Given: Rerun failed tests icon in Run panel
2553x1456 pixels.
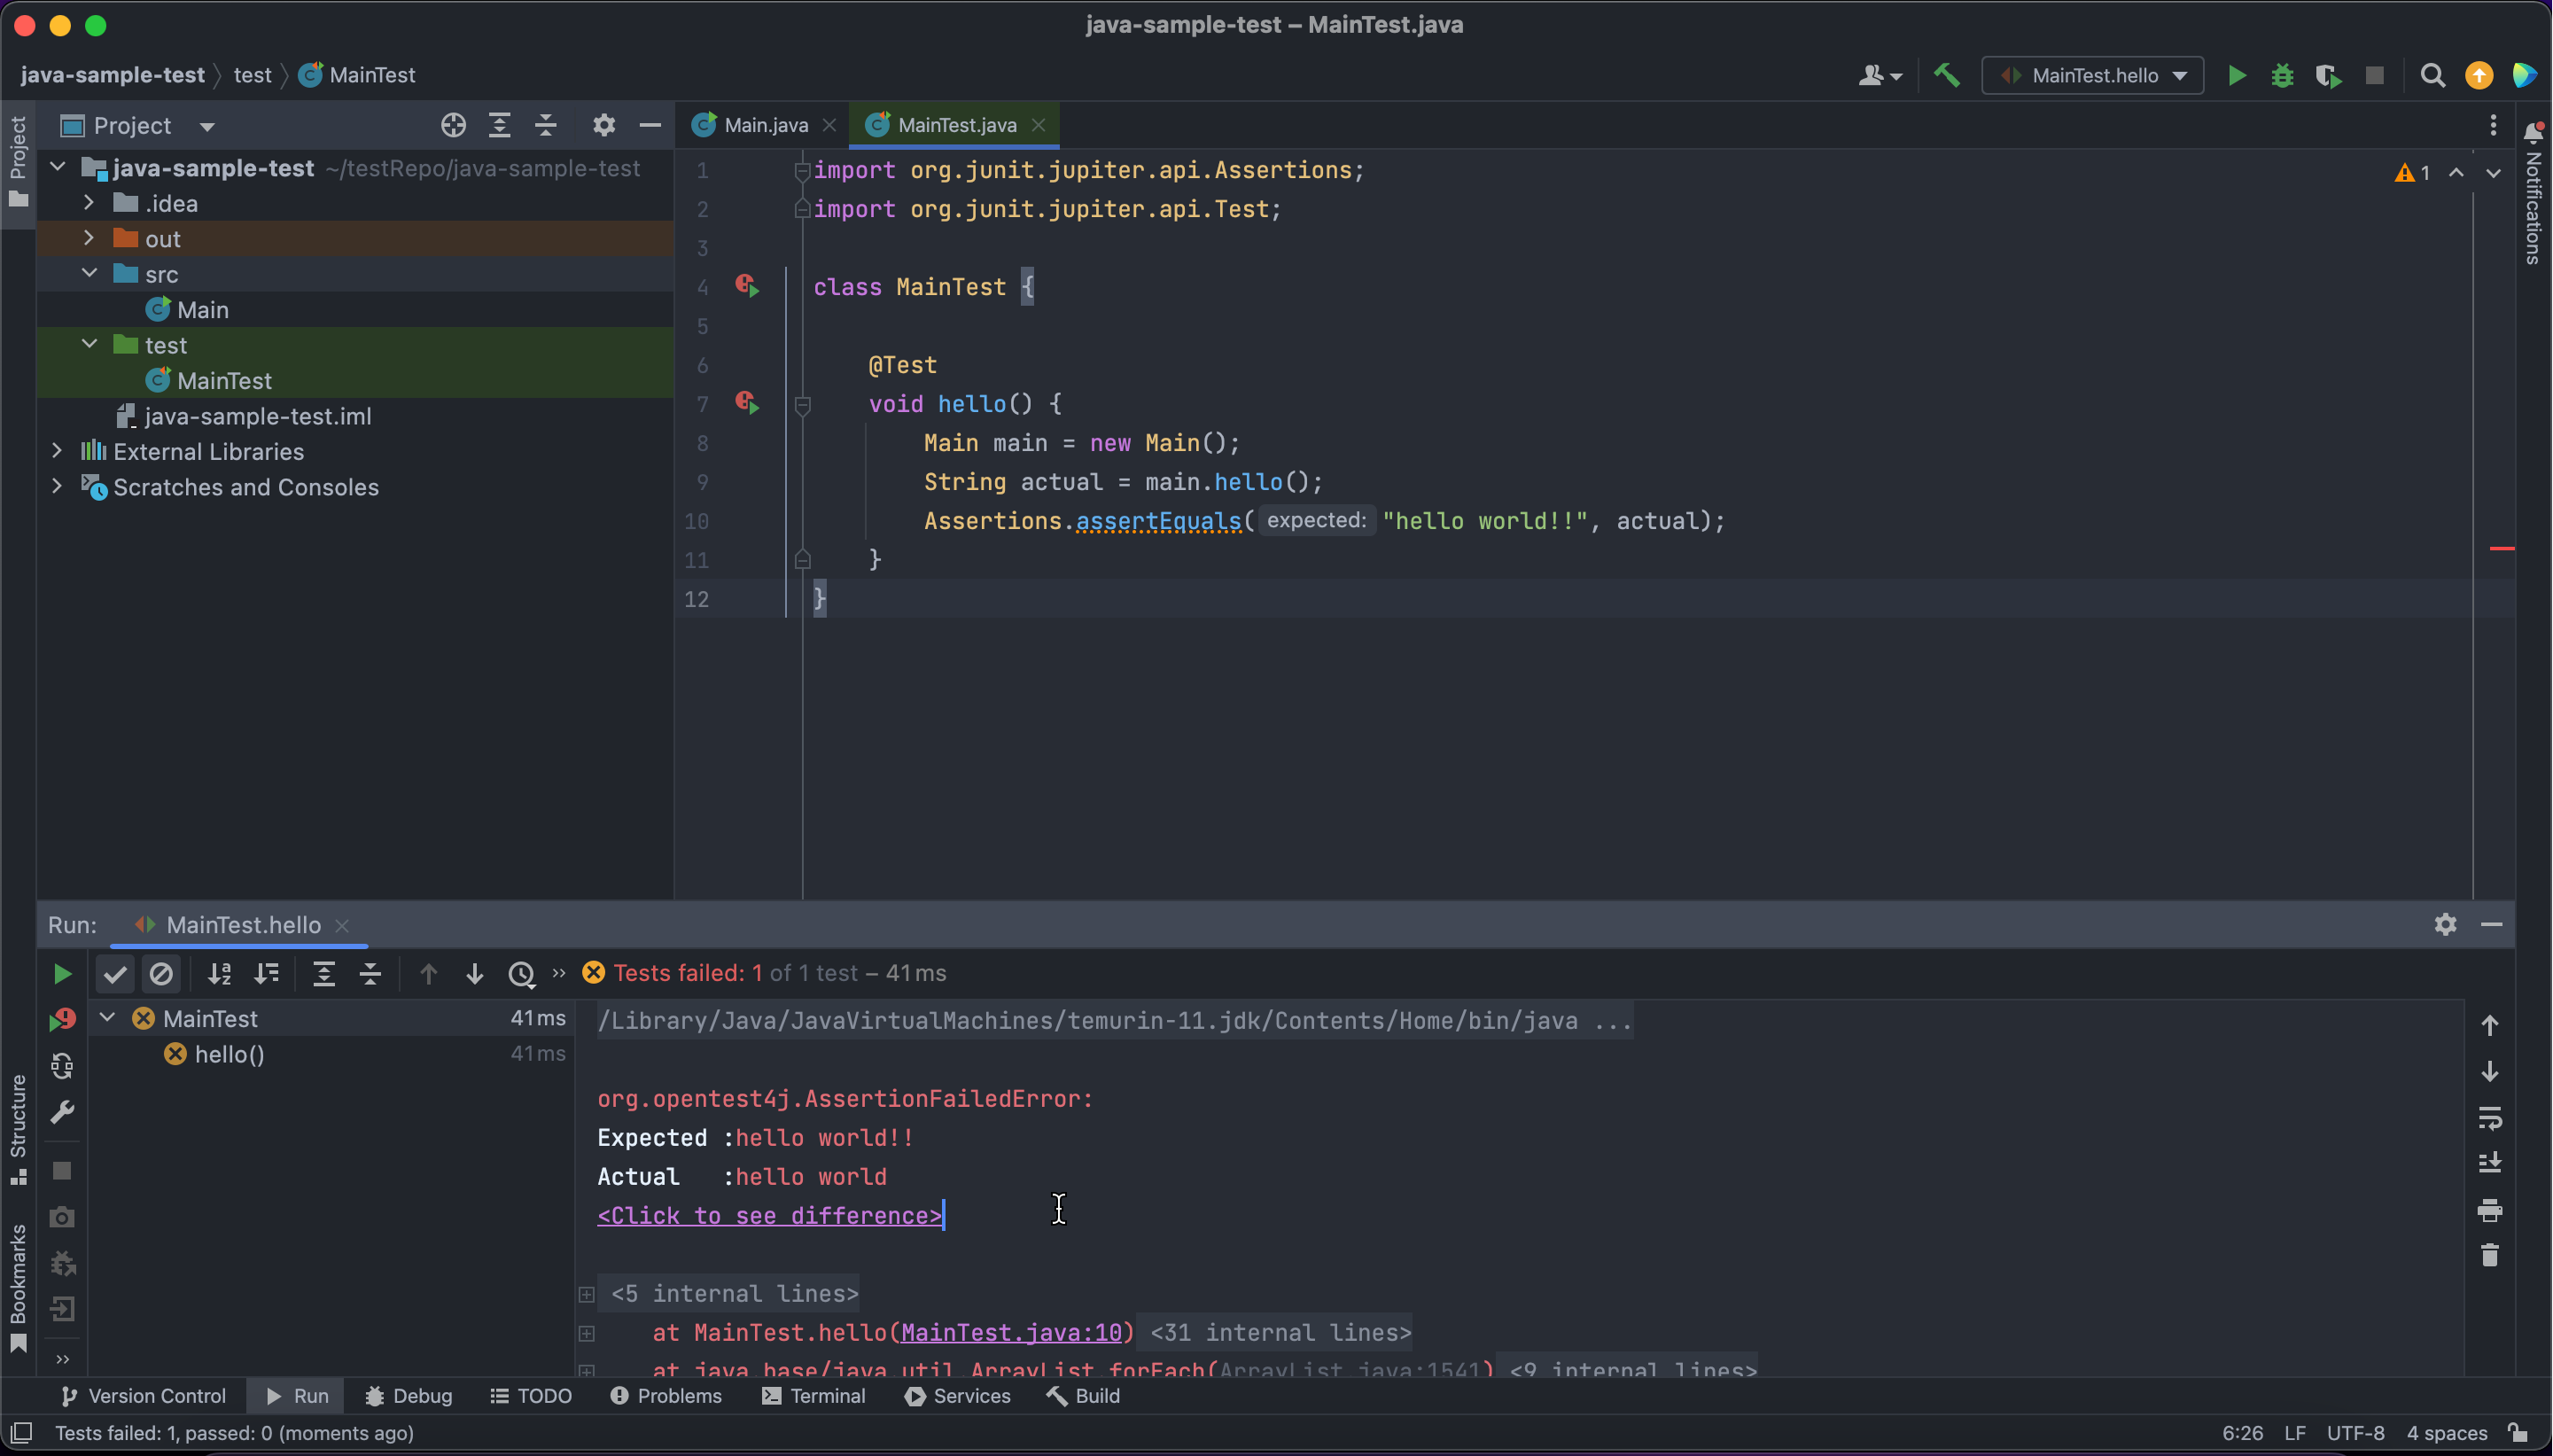Looking at the screenshot, I should 62,1019.
